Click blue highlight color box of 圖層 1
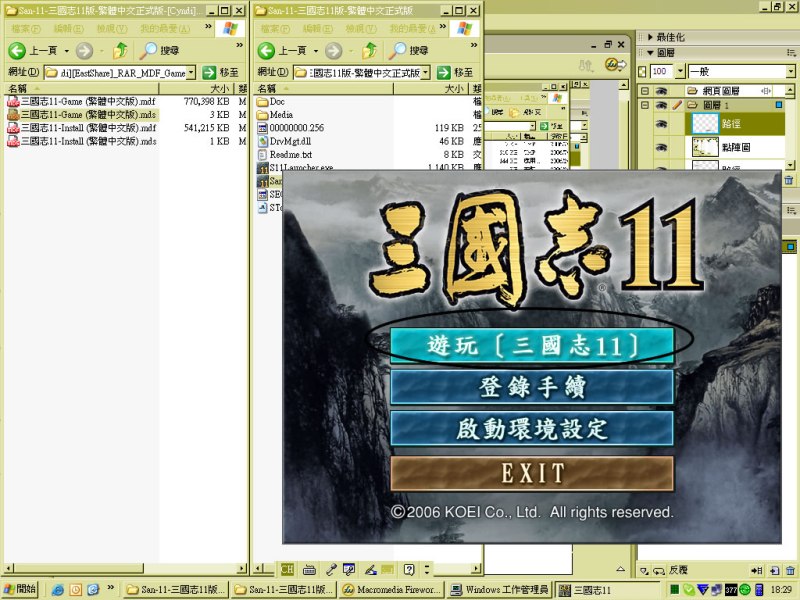This screenshot has height=600, width=800. click(x=779, y=105)
